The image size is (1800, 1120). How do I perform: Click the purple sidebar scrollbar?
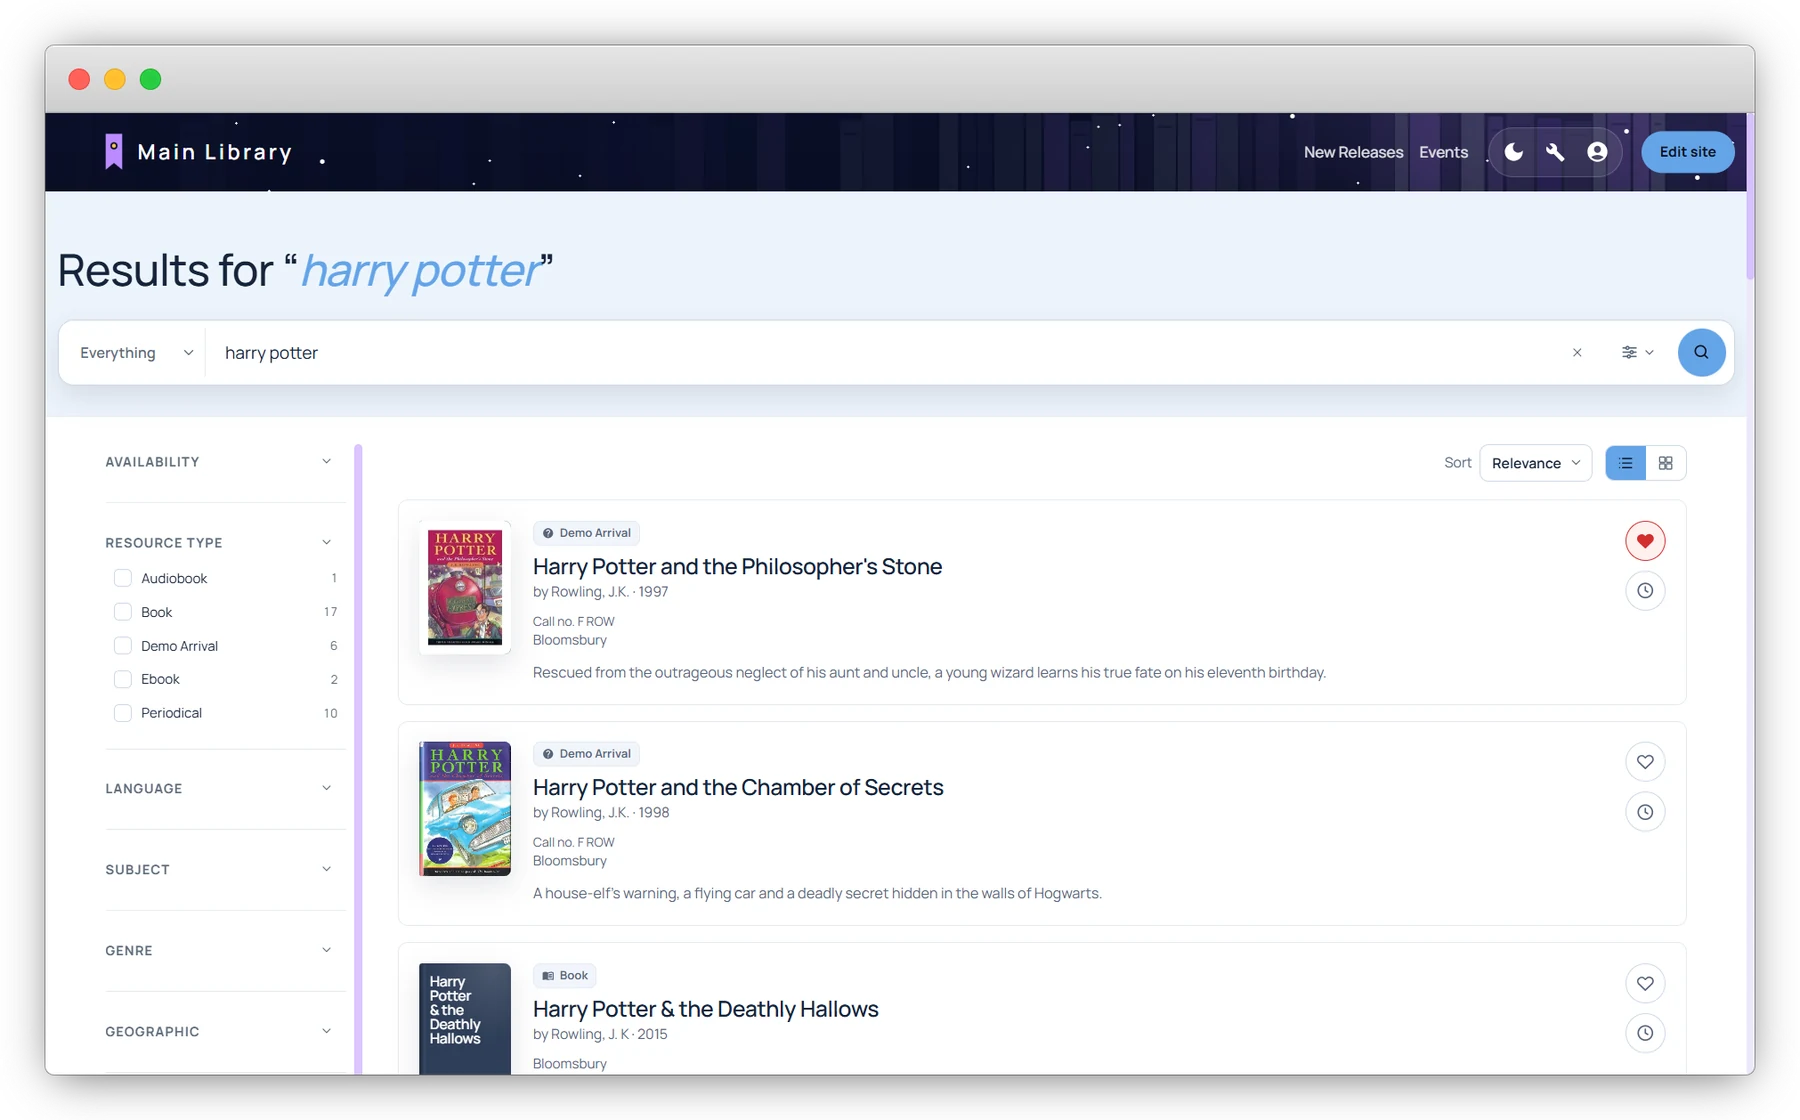tap(358, 760)
